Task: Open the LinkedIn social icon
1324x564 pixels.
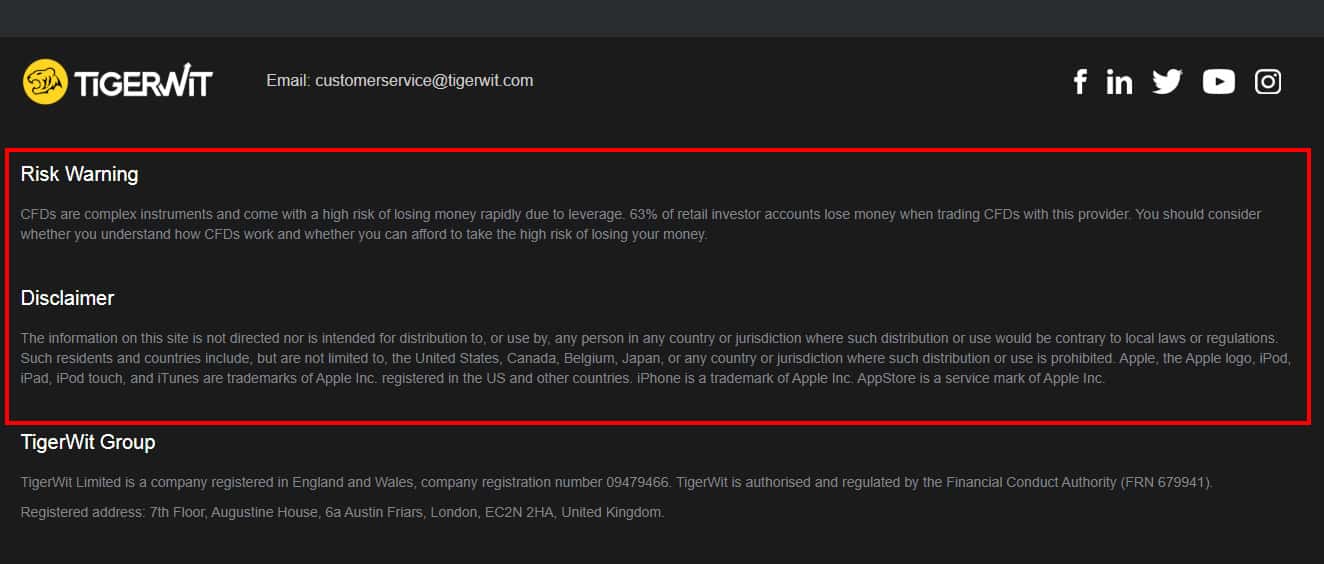Action: (1119, 82)
